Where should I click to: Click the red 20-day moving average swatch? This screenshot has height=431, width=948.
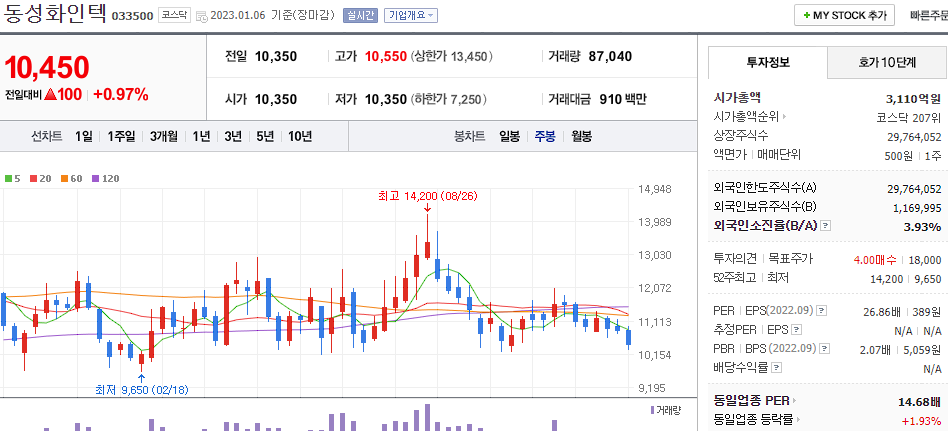33,178
